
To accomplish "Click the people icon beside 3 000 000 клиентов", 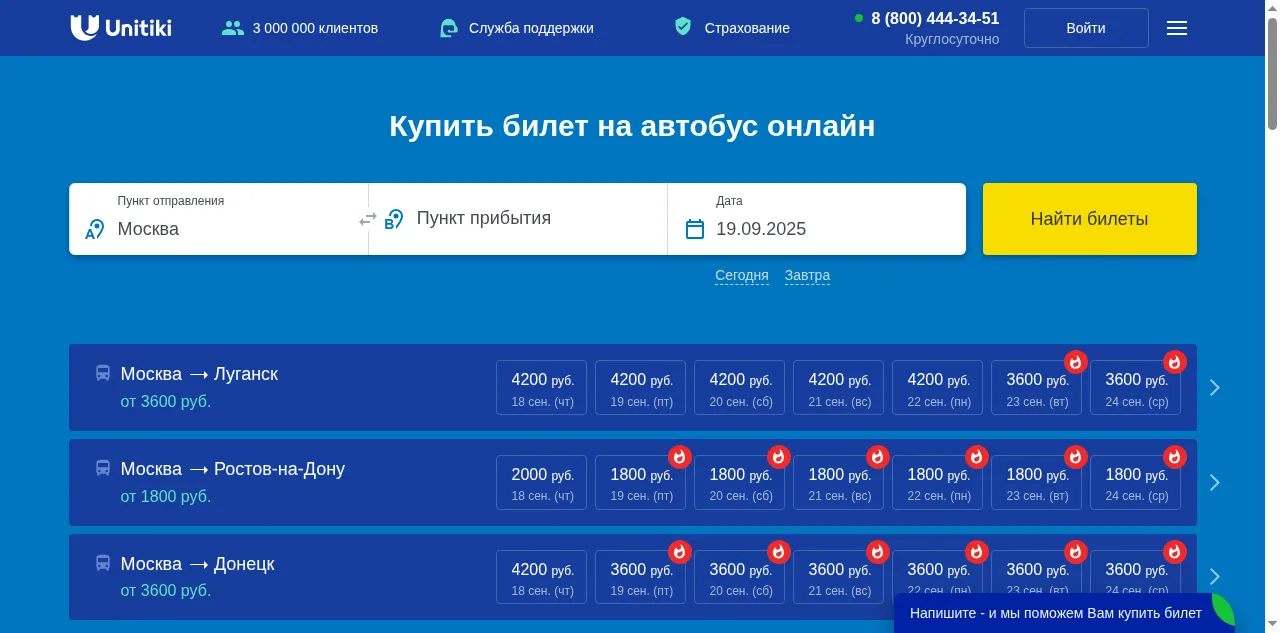I will (x=233, y=28).
